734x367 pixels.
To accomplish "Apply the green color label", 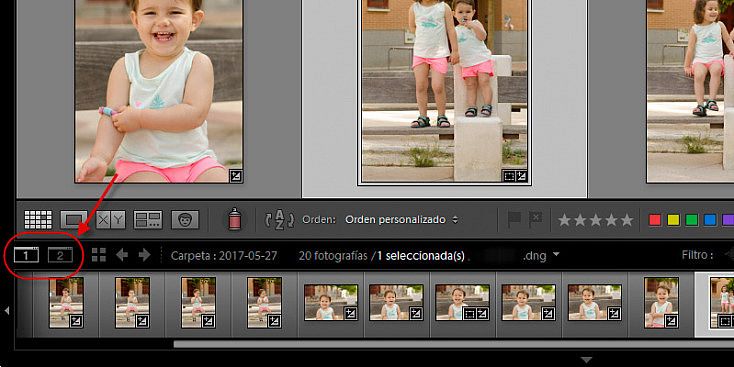I will click(691, 220).
